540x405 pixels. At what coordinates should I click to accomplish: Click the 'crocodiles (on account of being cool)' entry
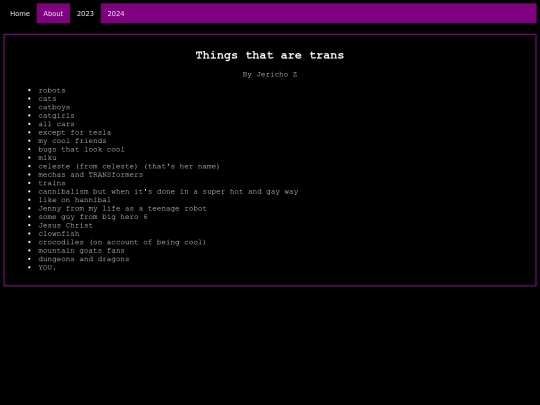(122, 242)
